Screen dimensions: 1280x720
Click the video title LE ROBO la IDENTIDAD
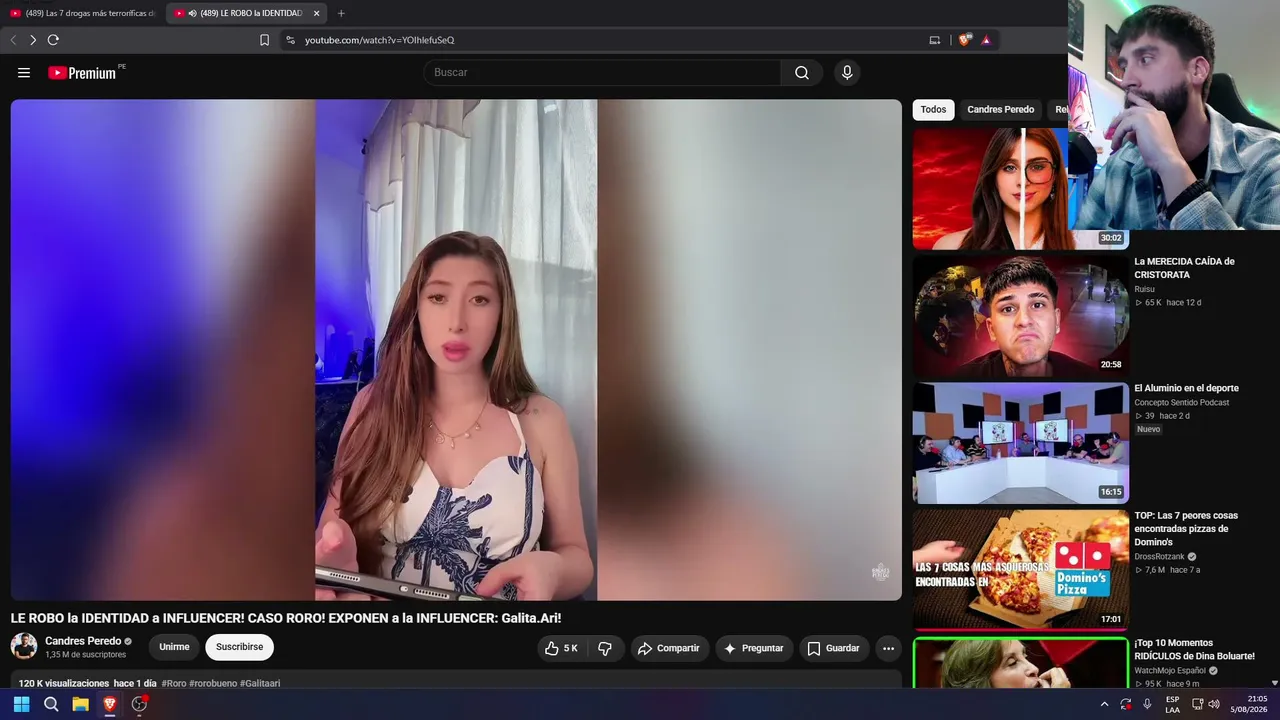pyautogui.click(x=286, y=619)
